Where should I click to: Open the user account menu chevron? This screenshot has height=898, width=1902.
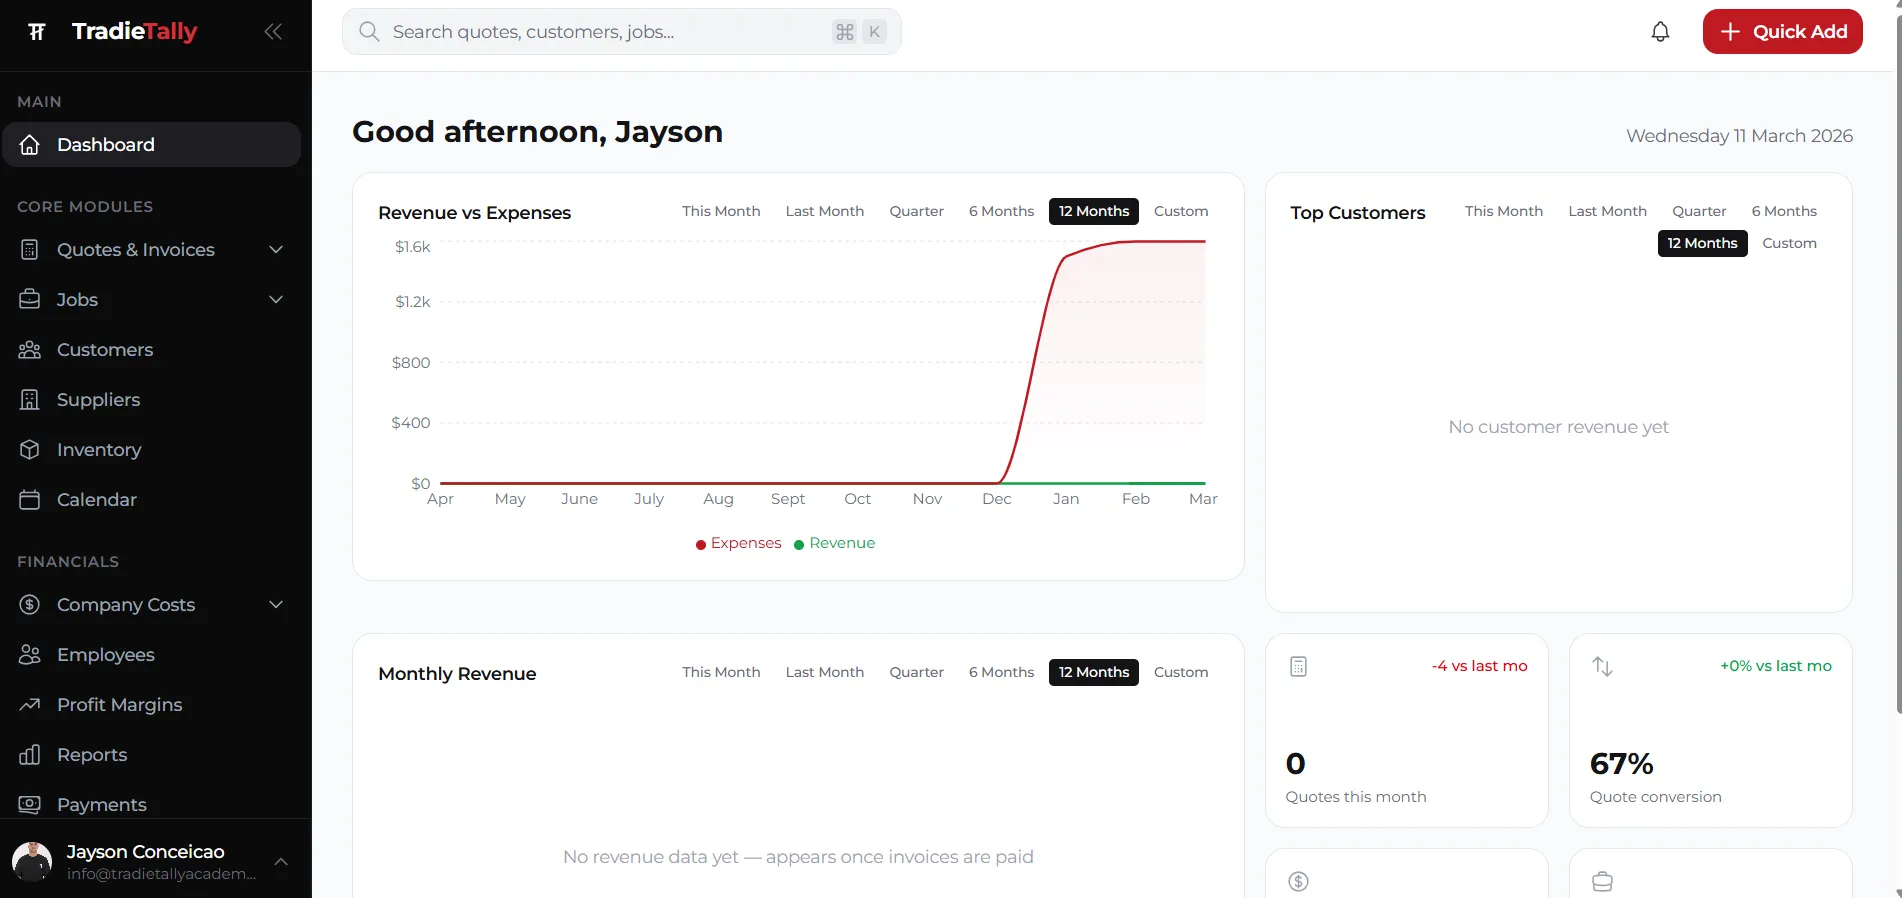pyautogui.click(x=281, y=861)
